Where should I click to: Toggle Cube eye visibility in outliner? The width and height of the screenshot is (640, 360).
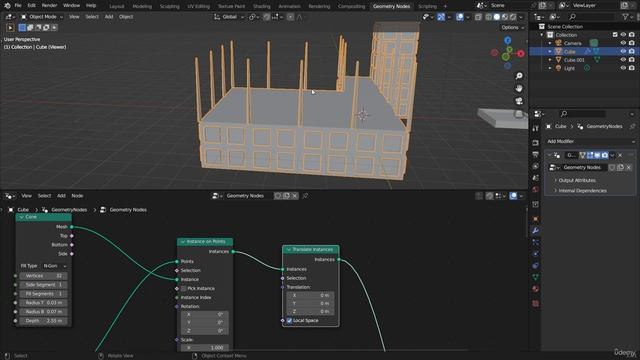pyautogui.click(x=623, y=51)
